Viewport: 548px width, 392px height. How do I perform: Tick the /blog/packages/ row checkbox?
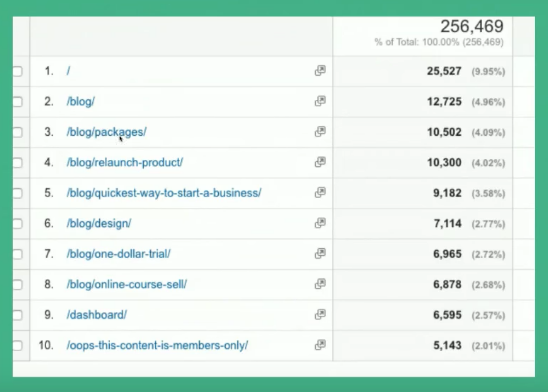tap(17, 132)
